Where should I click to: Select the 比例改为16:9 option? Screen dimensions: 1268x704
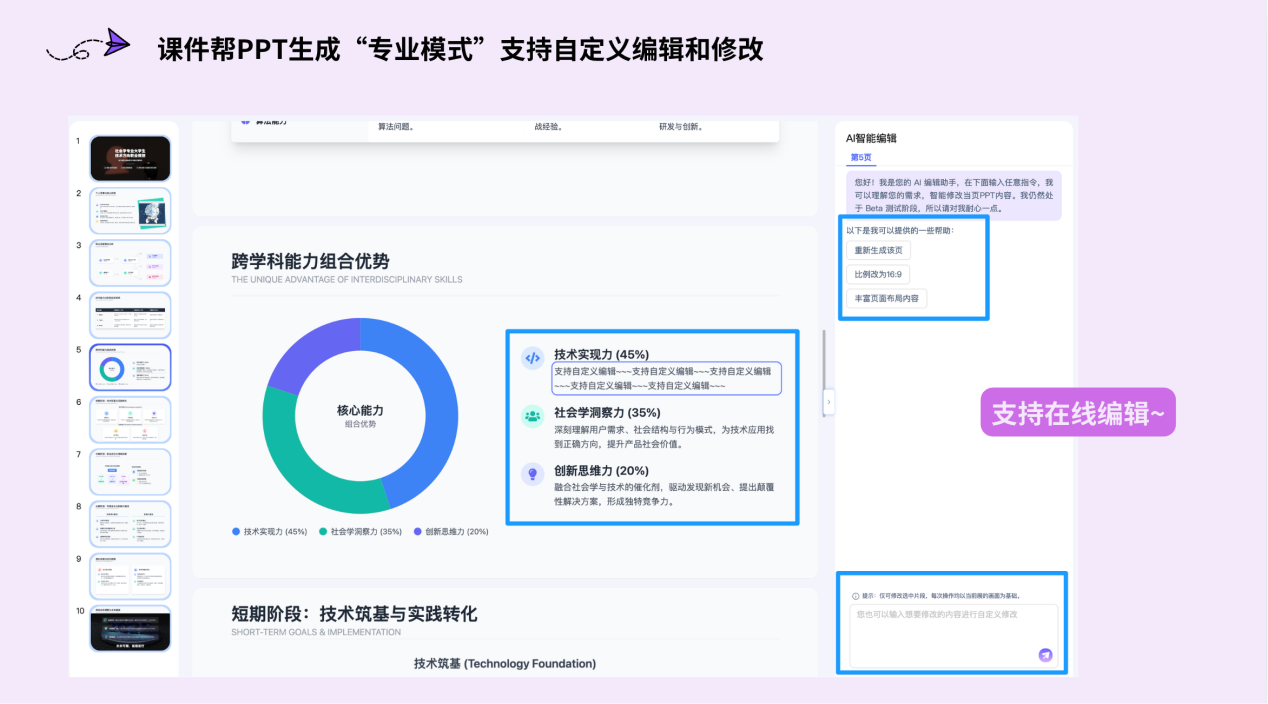(878, 274)
